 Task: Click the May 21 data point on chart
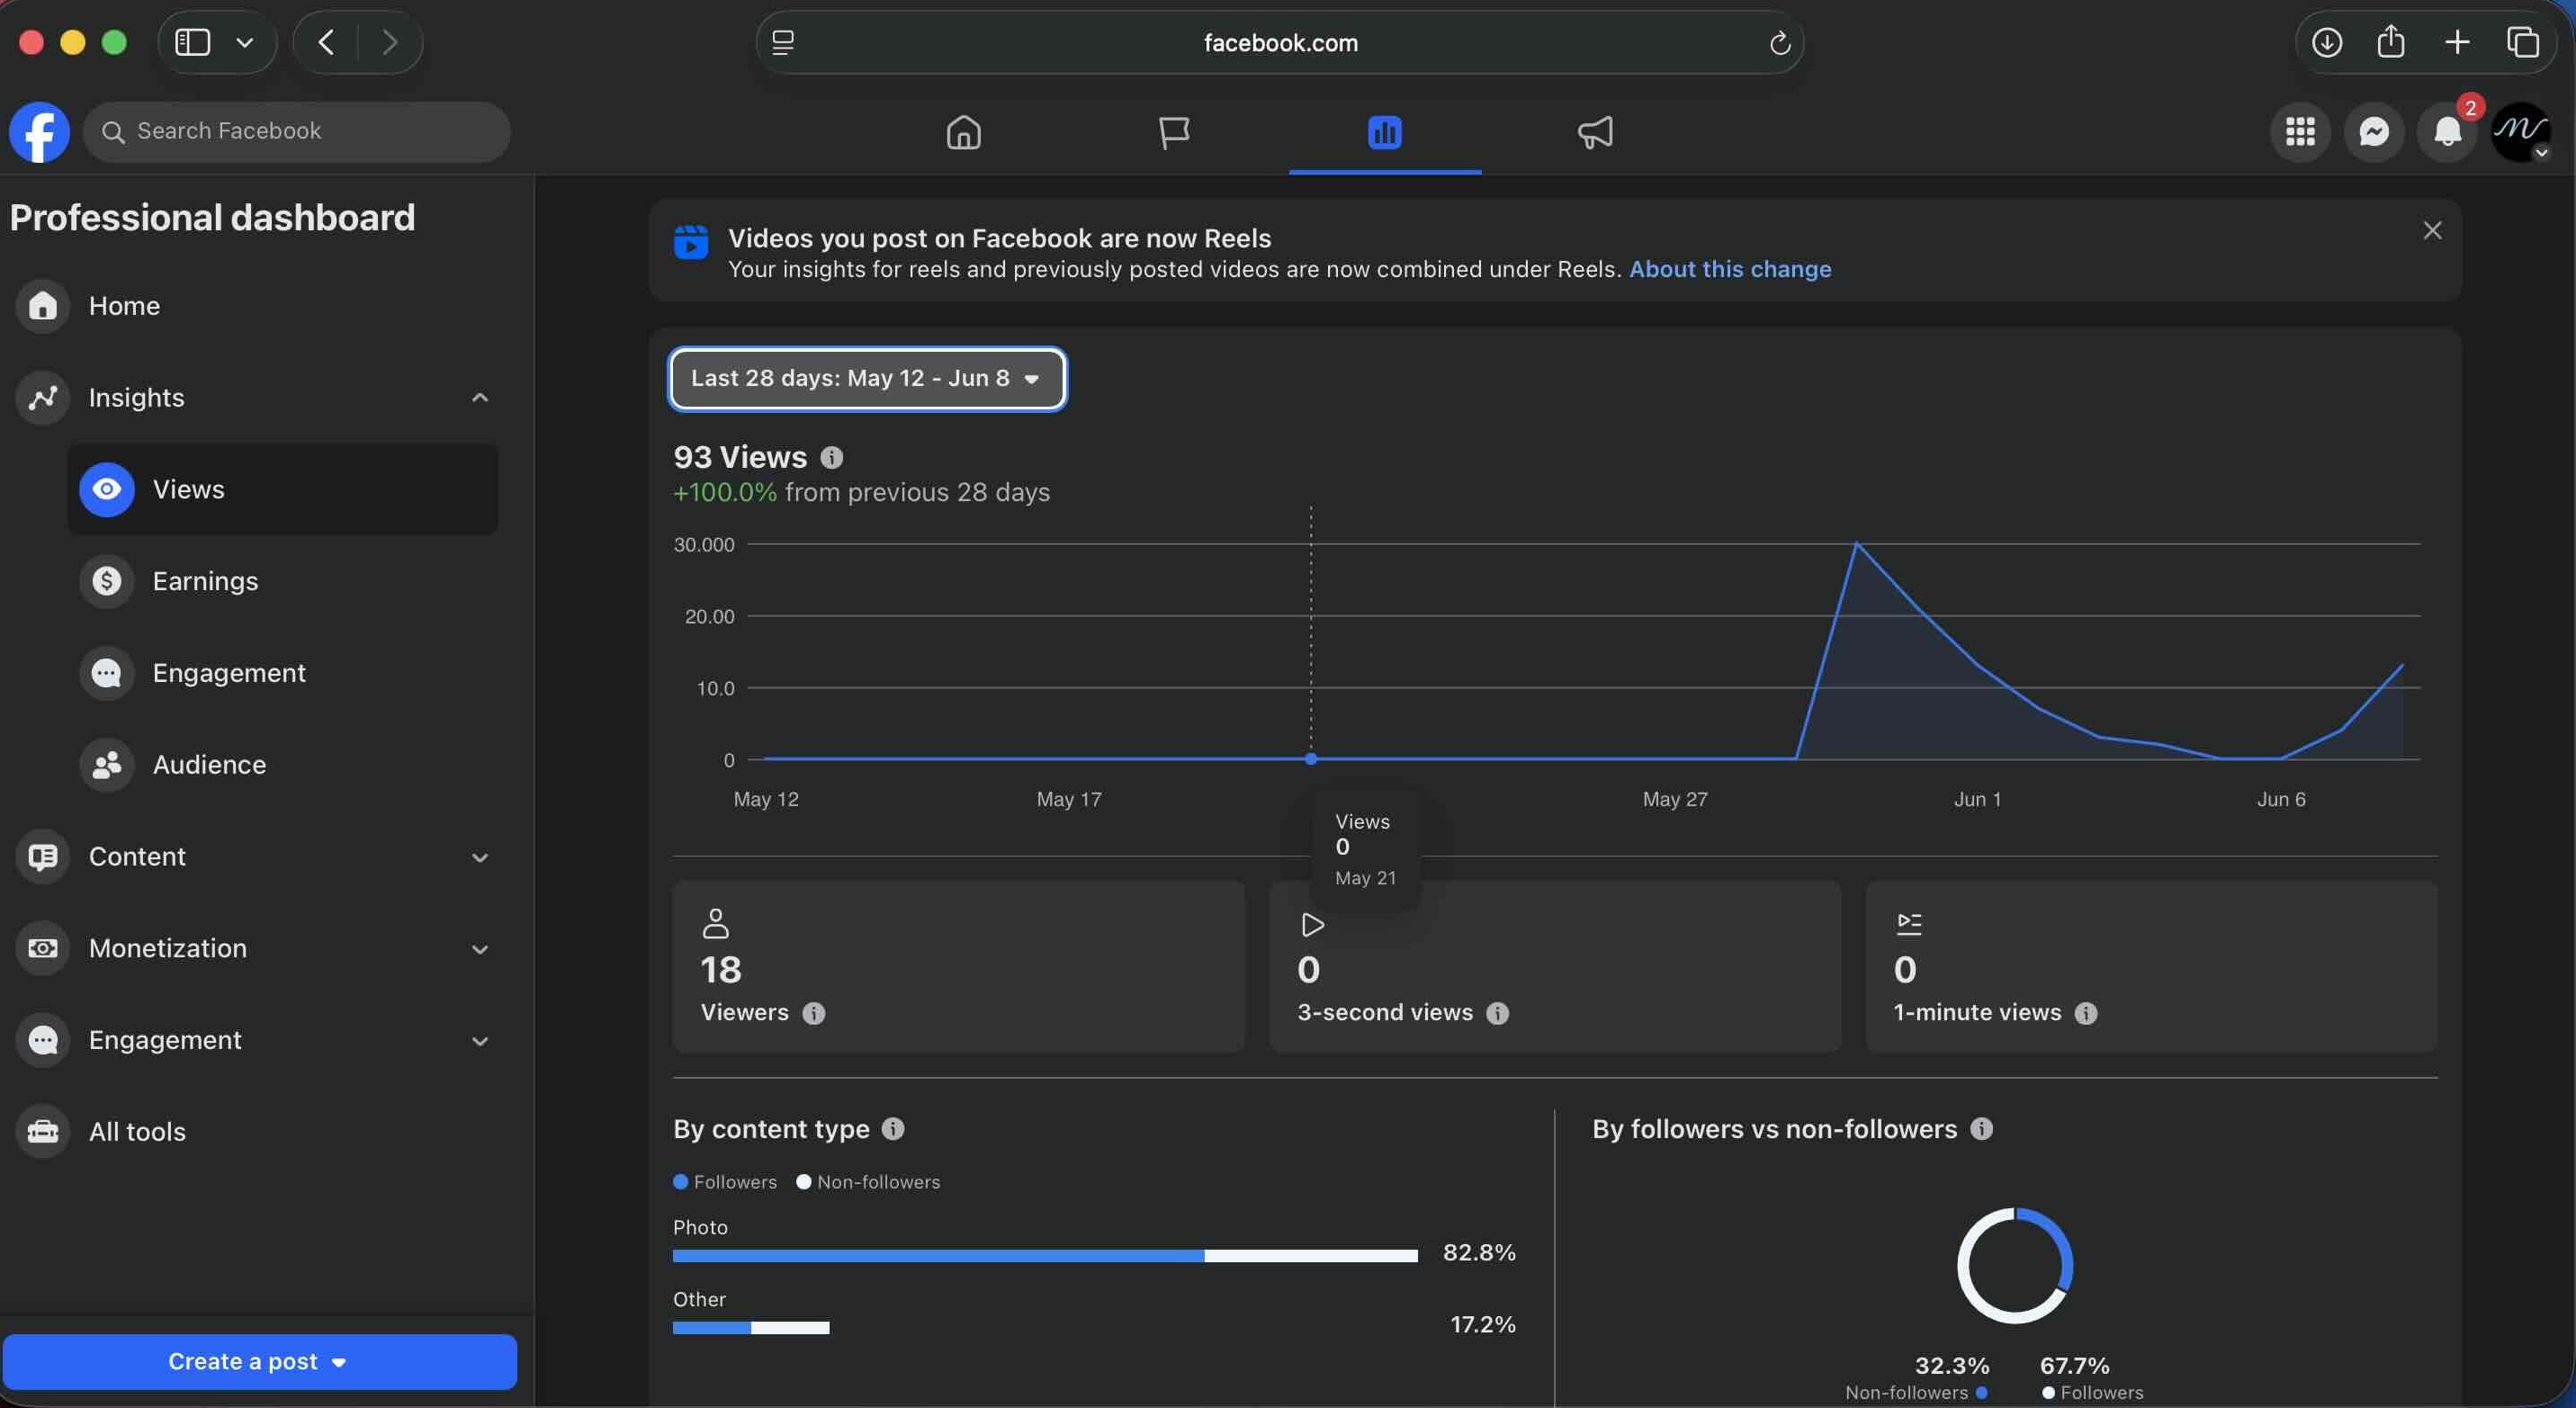(x=1310, y=759)
